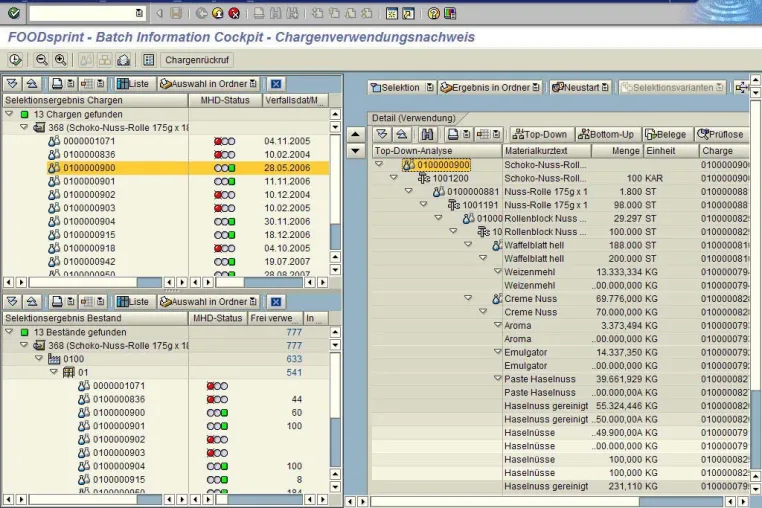Screen dimensions: 762x508
Task: Select batch 0000001071 in Chargen list
Action: (x=89, y=141)
